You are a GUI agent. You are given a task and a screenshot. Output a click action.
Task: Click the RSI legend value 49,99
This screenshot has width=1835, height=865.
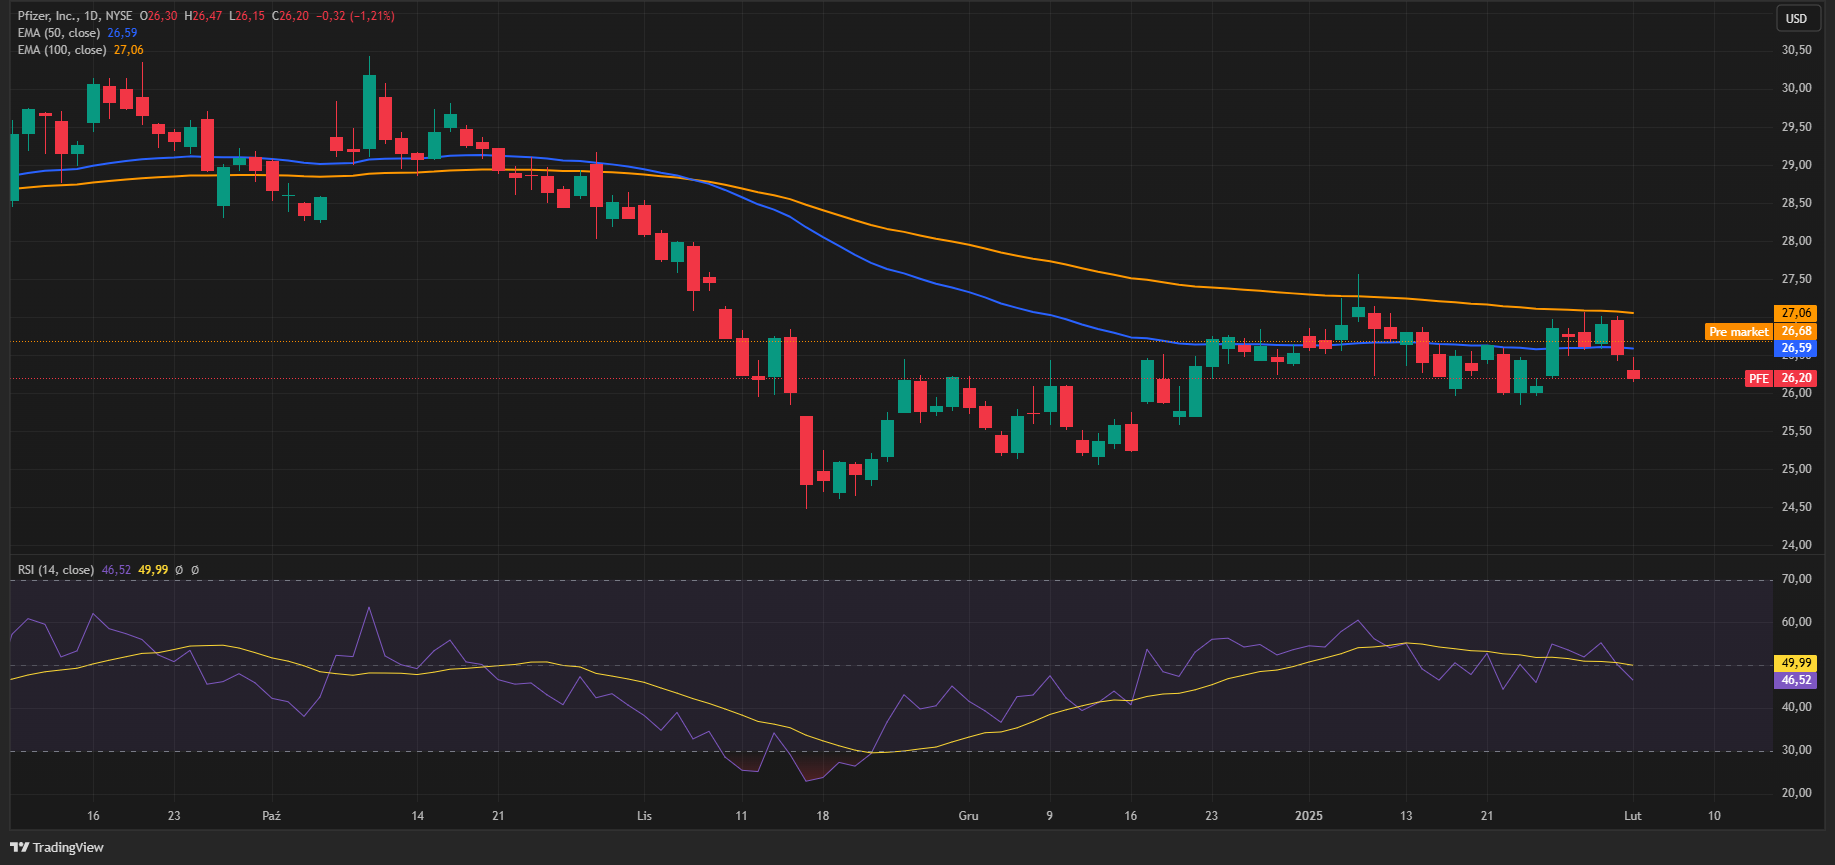pyautogui.click(x=152, y=570)
